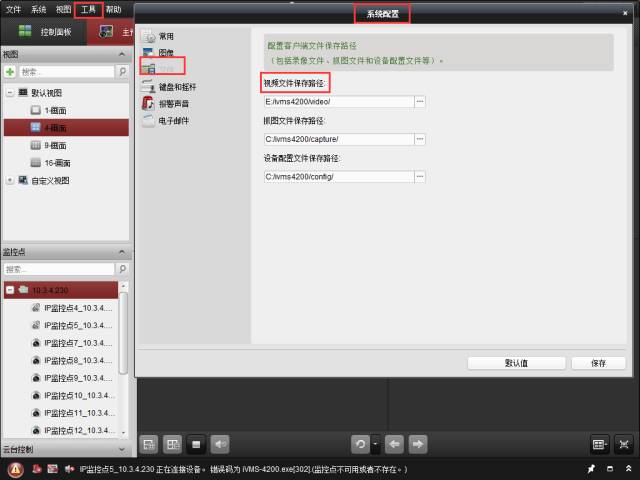Click the full screen icon

point(623,444)
